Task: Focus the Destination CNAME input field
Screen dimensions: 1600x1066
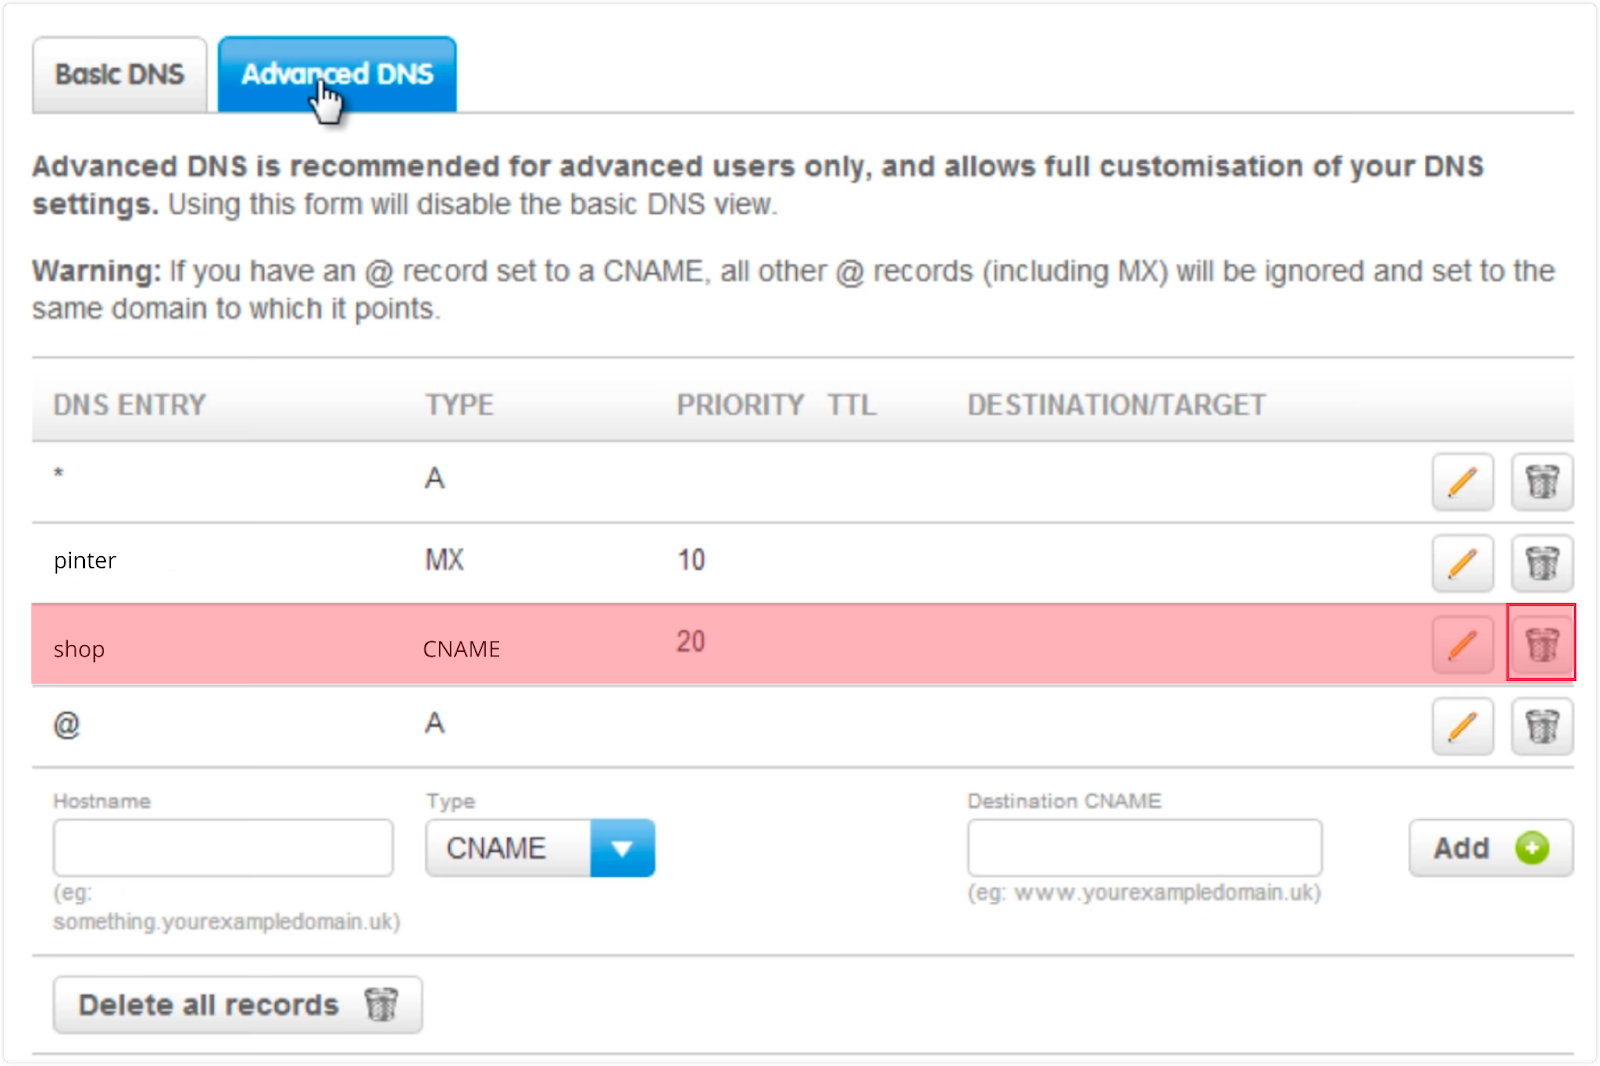Action: [1145, 848]
